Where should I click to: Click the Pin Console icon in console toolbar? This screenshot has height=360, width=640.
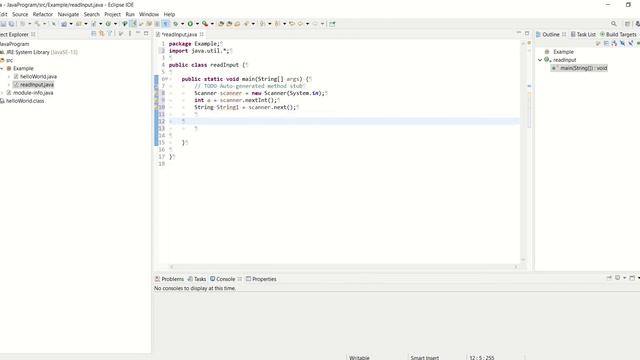tap(609, 278)
